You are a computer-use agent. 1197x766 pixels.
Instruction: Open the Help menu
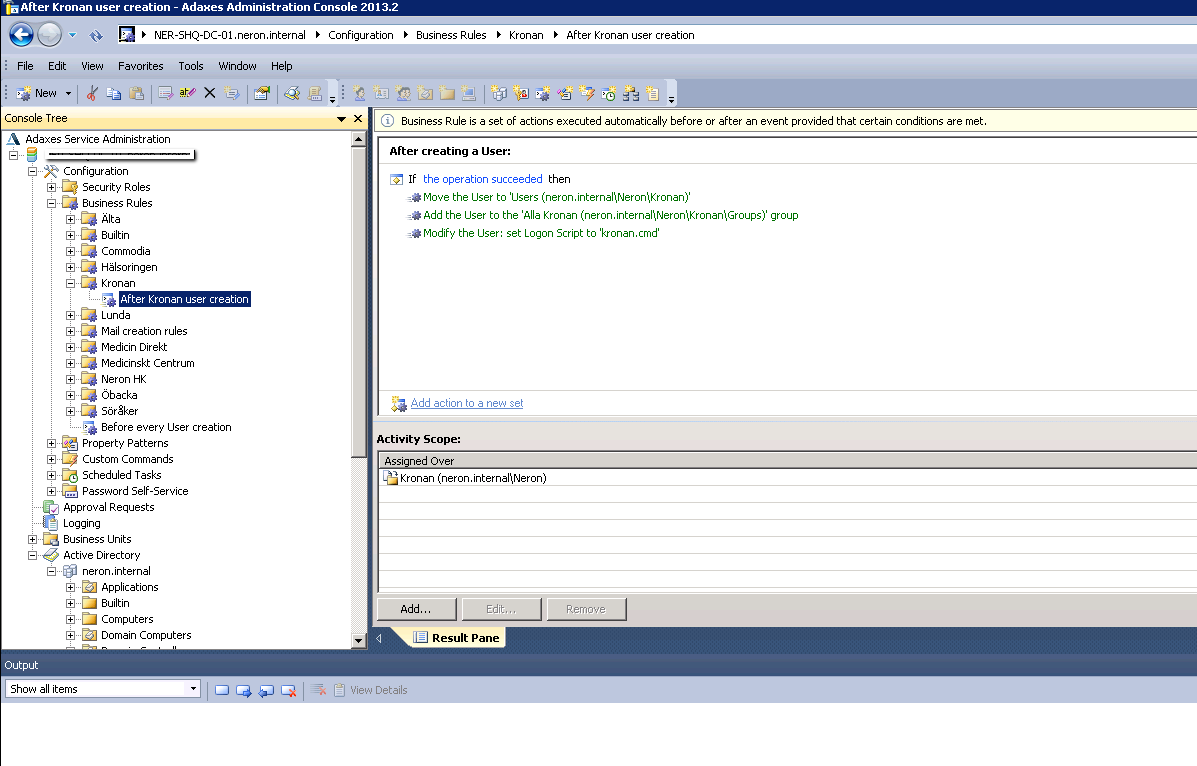point(282,66)
